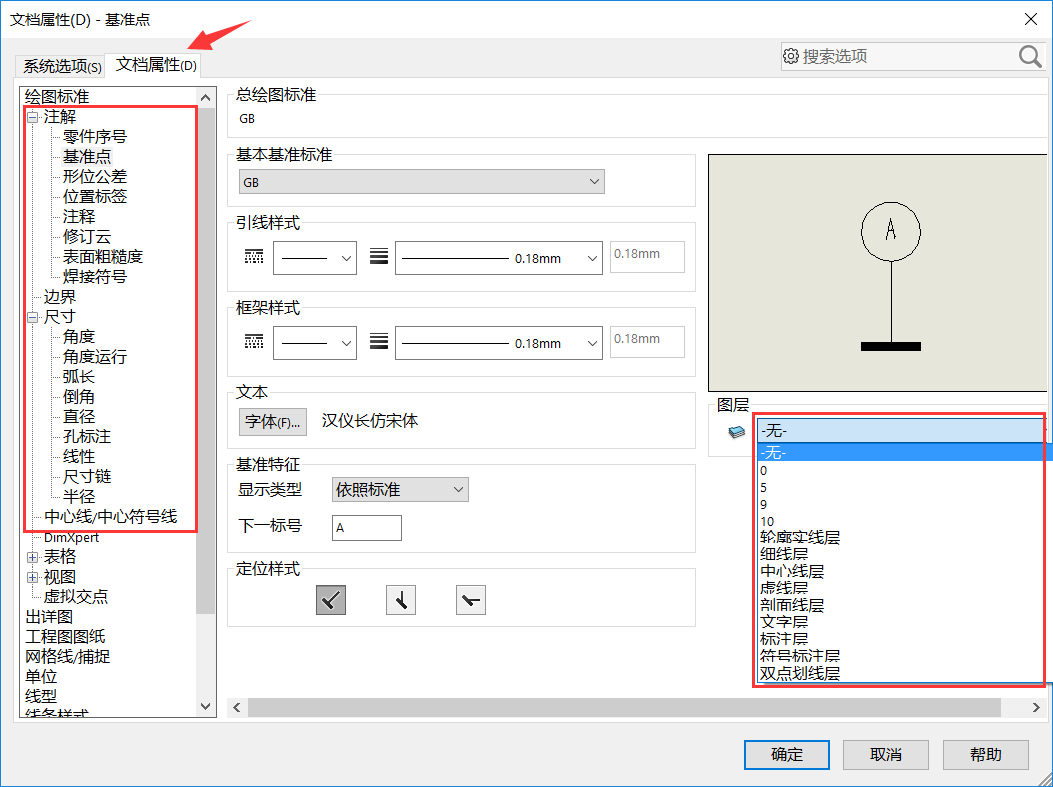Select 表面粗糙度 in the tree
The width and height of the screenshot is (1053, 787).
[x=103, y=257]
